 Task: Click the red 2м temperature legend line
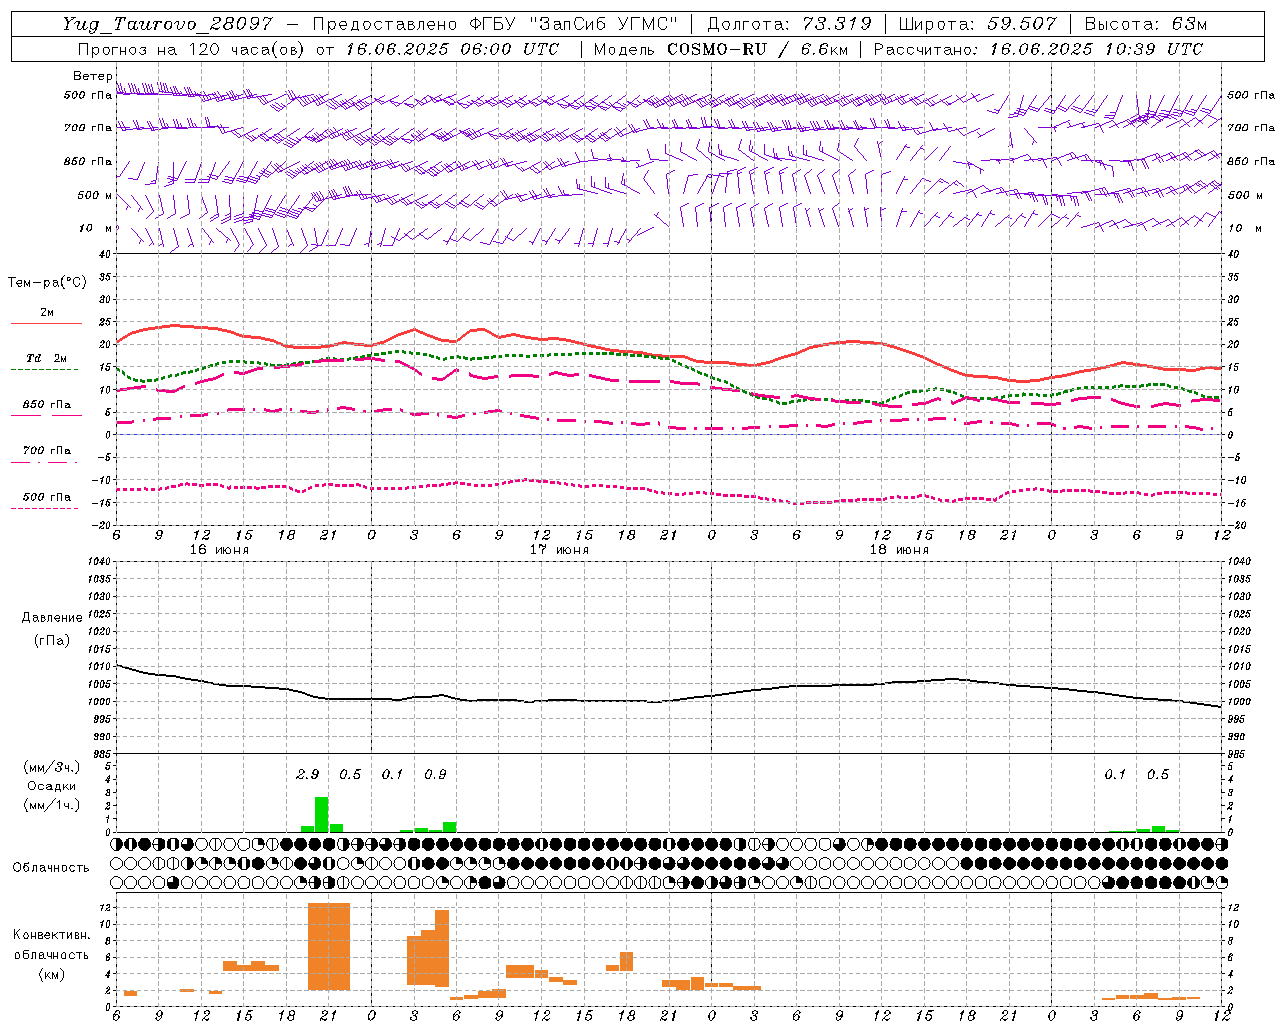46,323
